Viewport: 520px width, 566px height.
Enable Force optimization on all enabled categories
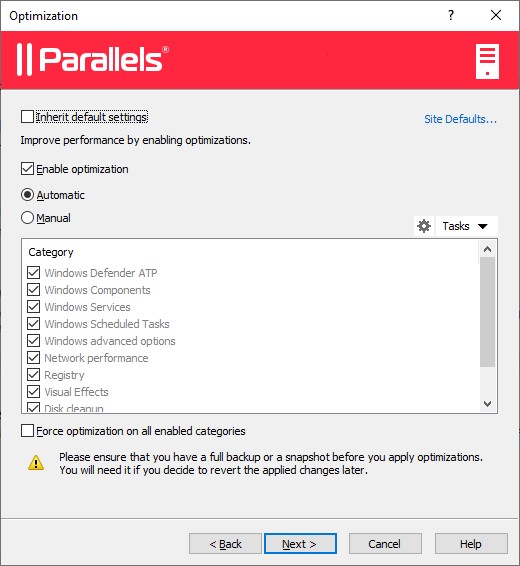[27, 431]
